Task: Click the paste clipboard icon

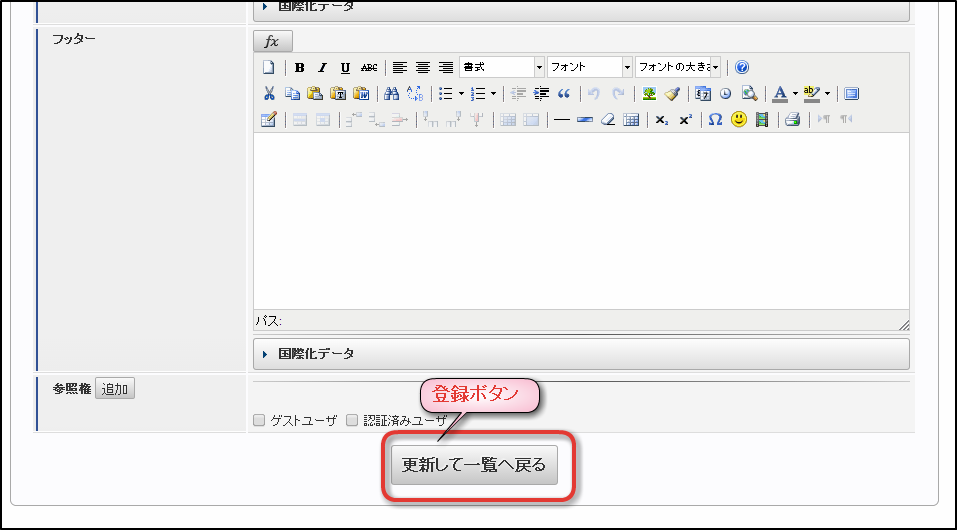Action: pos(314,93)
